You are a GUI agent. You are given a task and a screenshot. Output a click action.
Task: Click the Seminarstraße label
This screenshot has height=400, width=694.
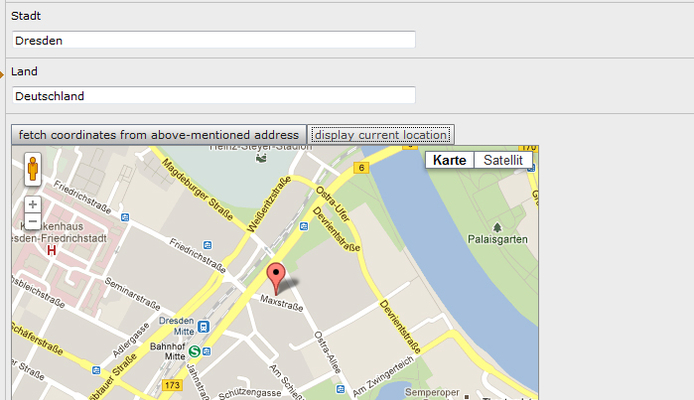[x=133, y=293]
